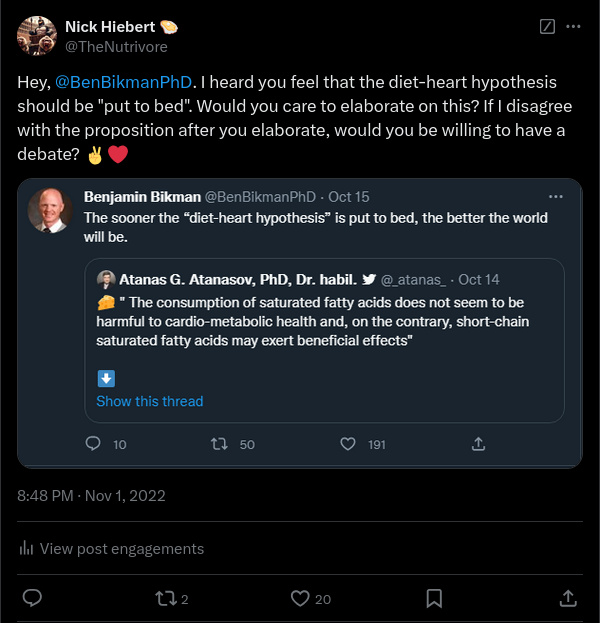Image resolution: width=600 pixels, height=623 pixels.
Task: Repost the main post
Action: (x=165, y=598)
